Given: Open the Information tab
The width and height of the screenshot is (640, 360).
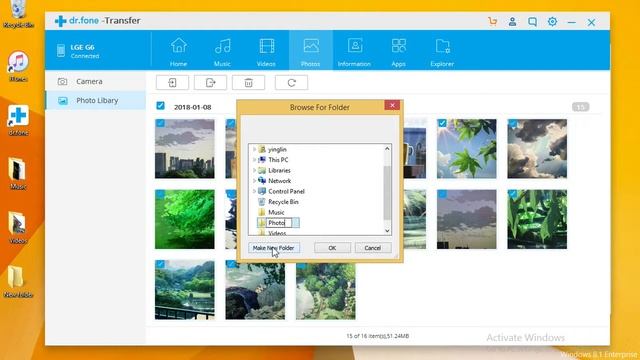Looking at the screenshot, I should point(354,51).
